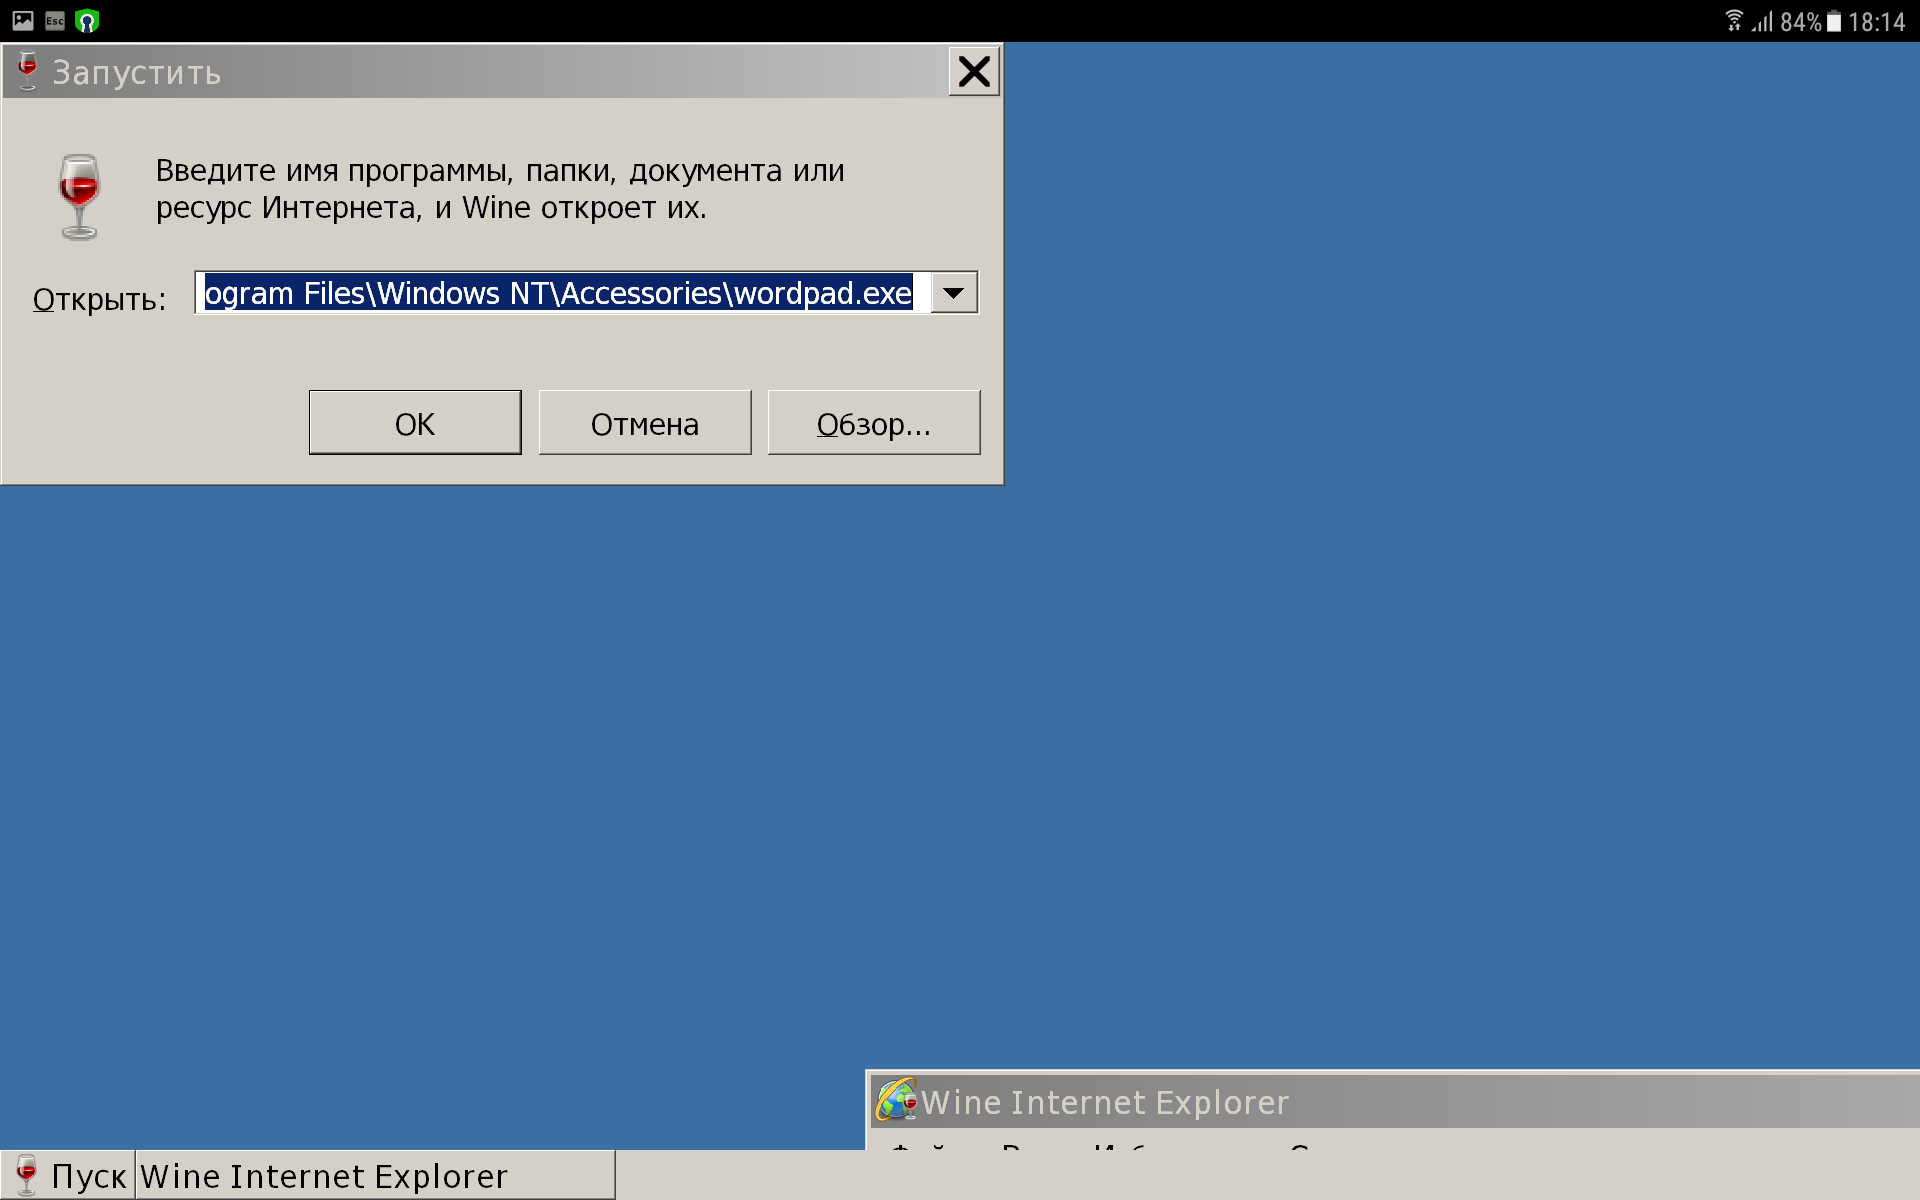1920x1200 pixels.
Task: Close the Запустить dialog with the X
Action: point(974,72)
